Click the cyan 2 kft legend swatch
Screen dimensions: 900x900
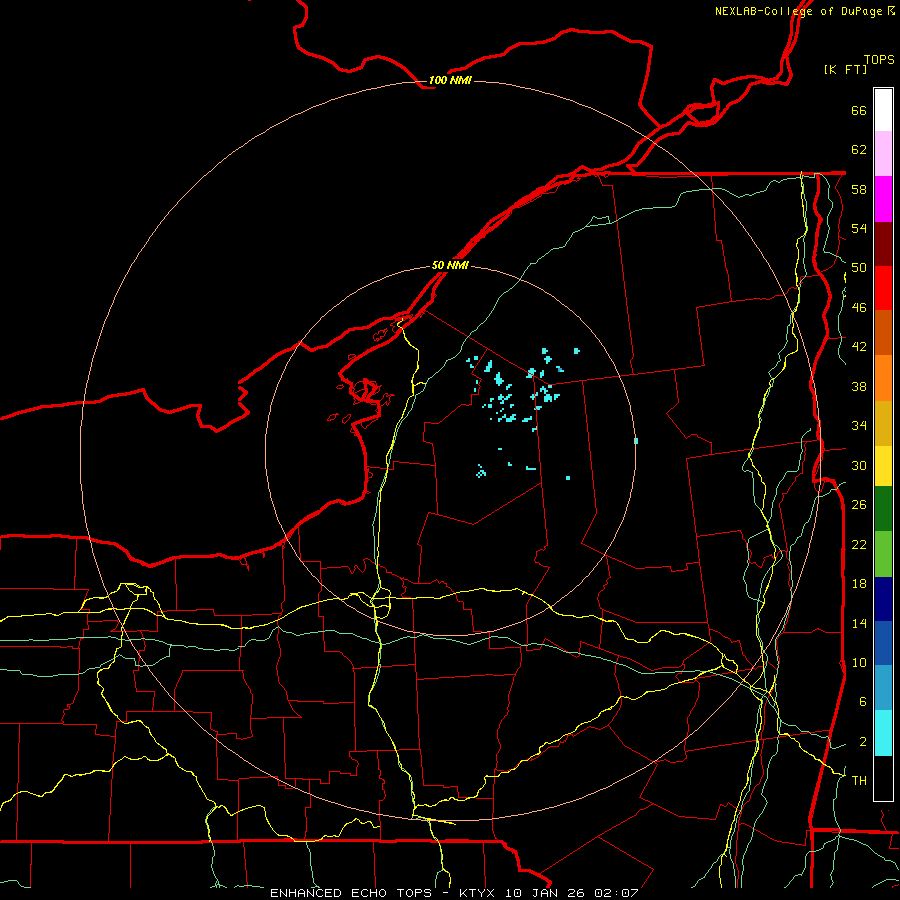[x=883, y=733]
